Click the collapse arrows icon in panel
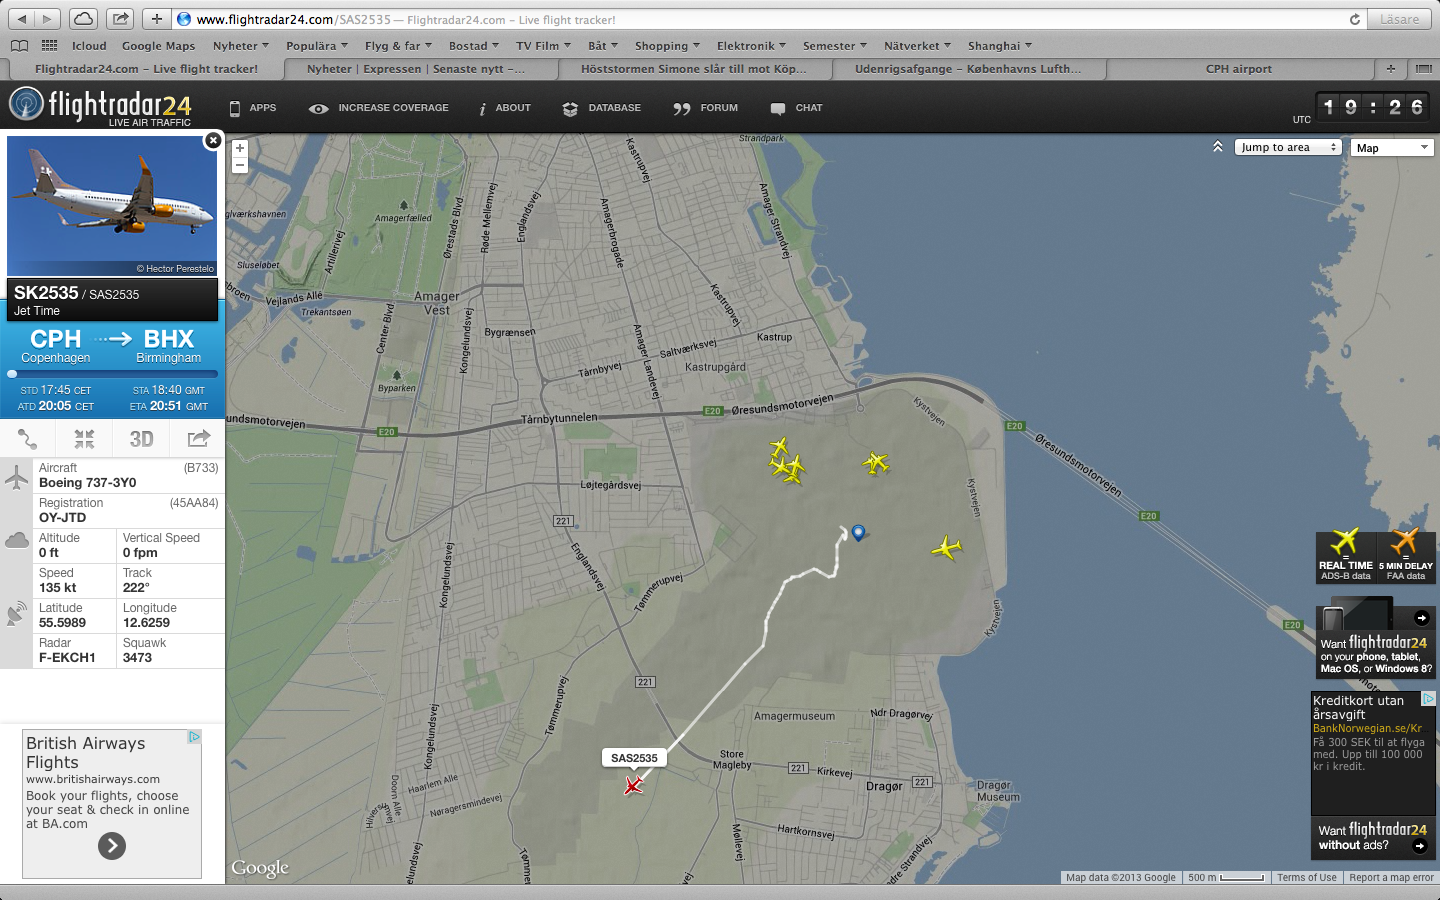Image resolution: width=1440 pixels, height=900 pixels. (84, 439)
